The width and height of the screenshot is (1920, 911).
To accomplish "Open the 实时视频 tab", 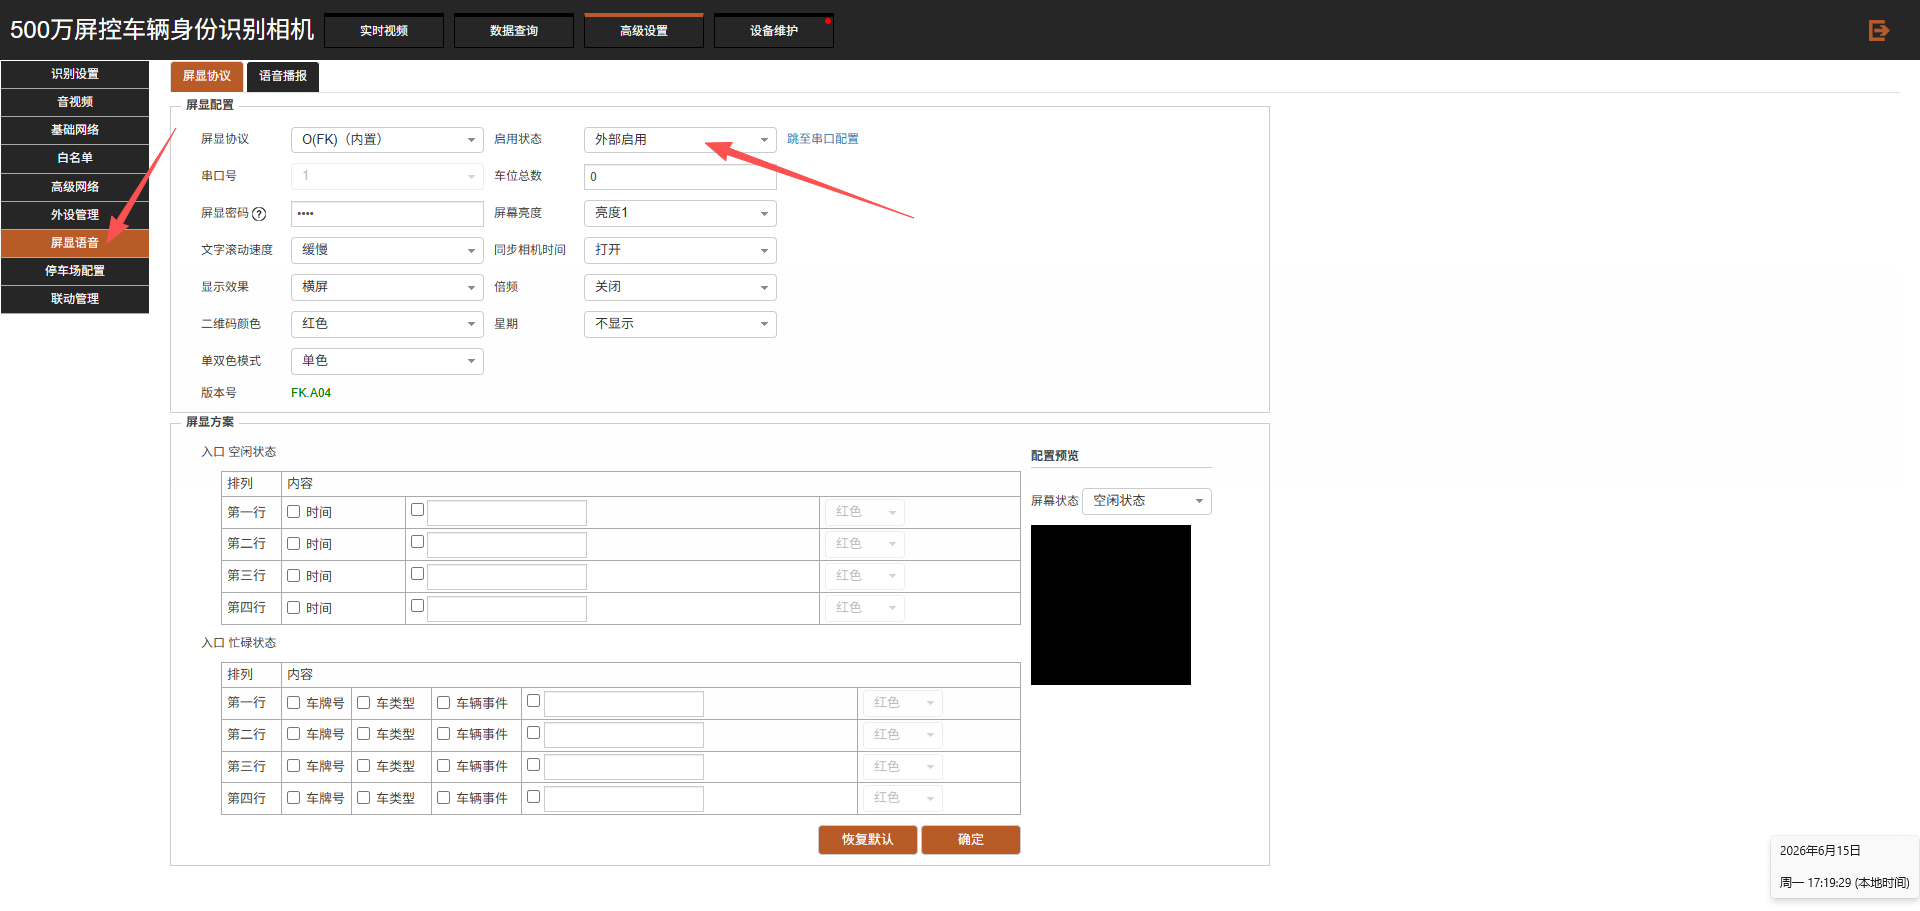I will coord(384,31).
